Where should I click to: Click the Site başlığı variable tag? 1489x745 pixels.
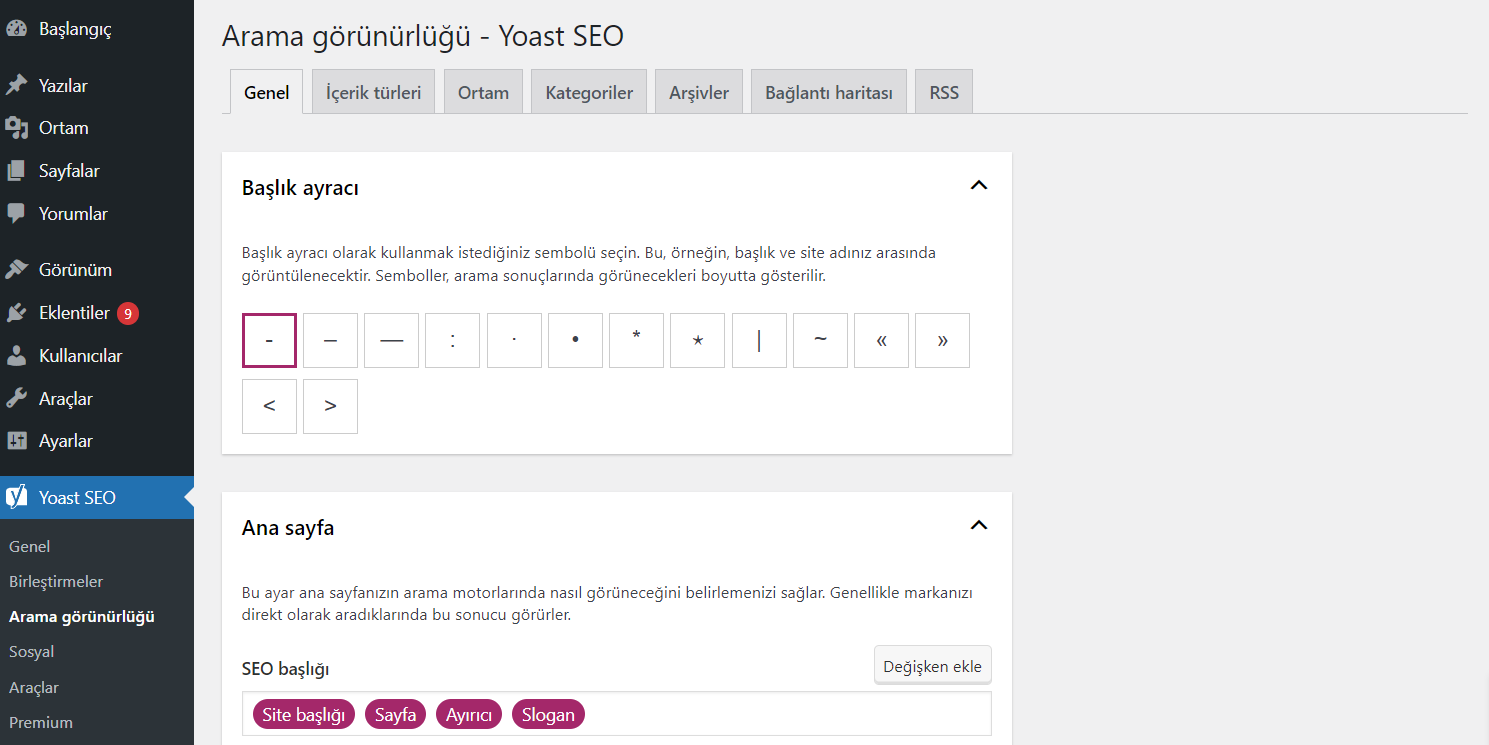click(x=304, y=714)
